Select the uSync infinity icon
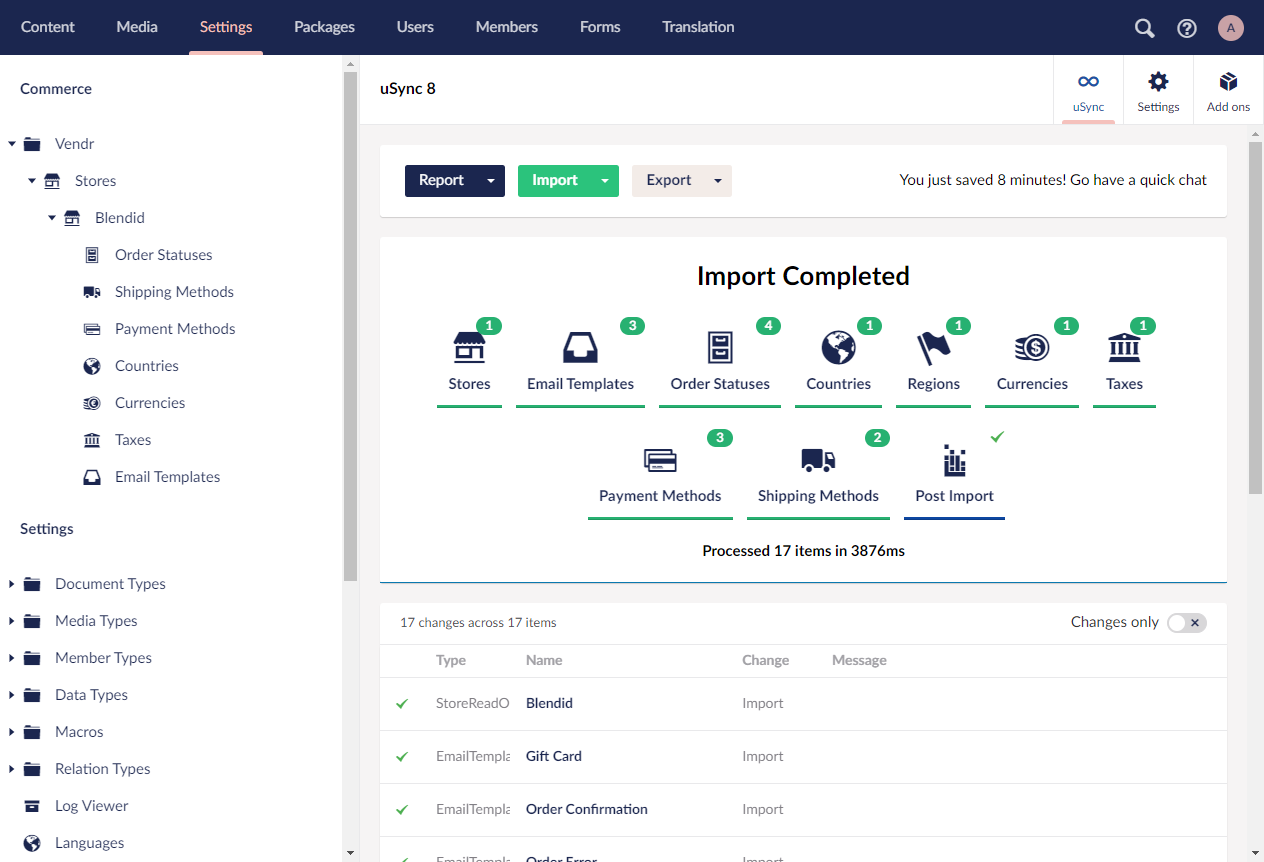1264x862 pixels. pos(1088,81)
